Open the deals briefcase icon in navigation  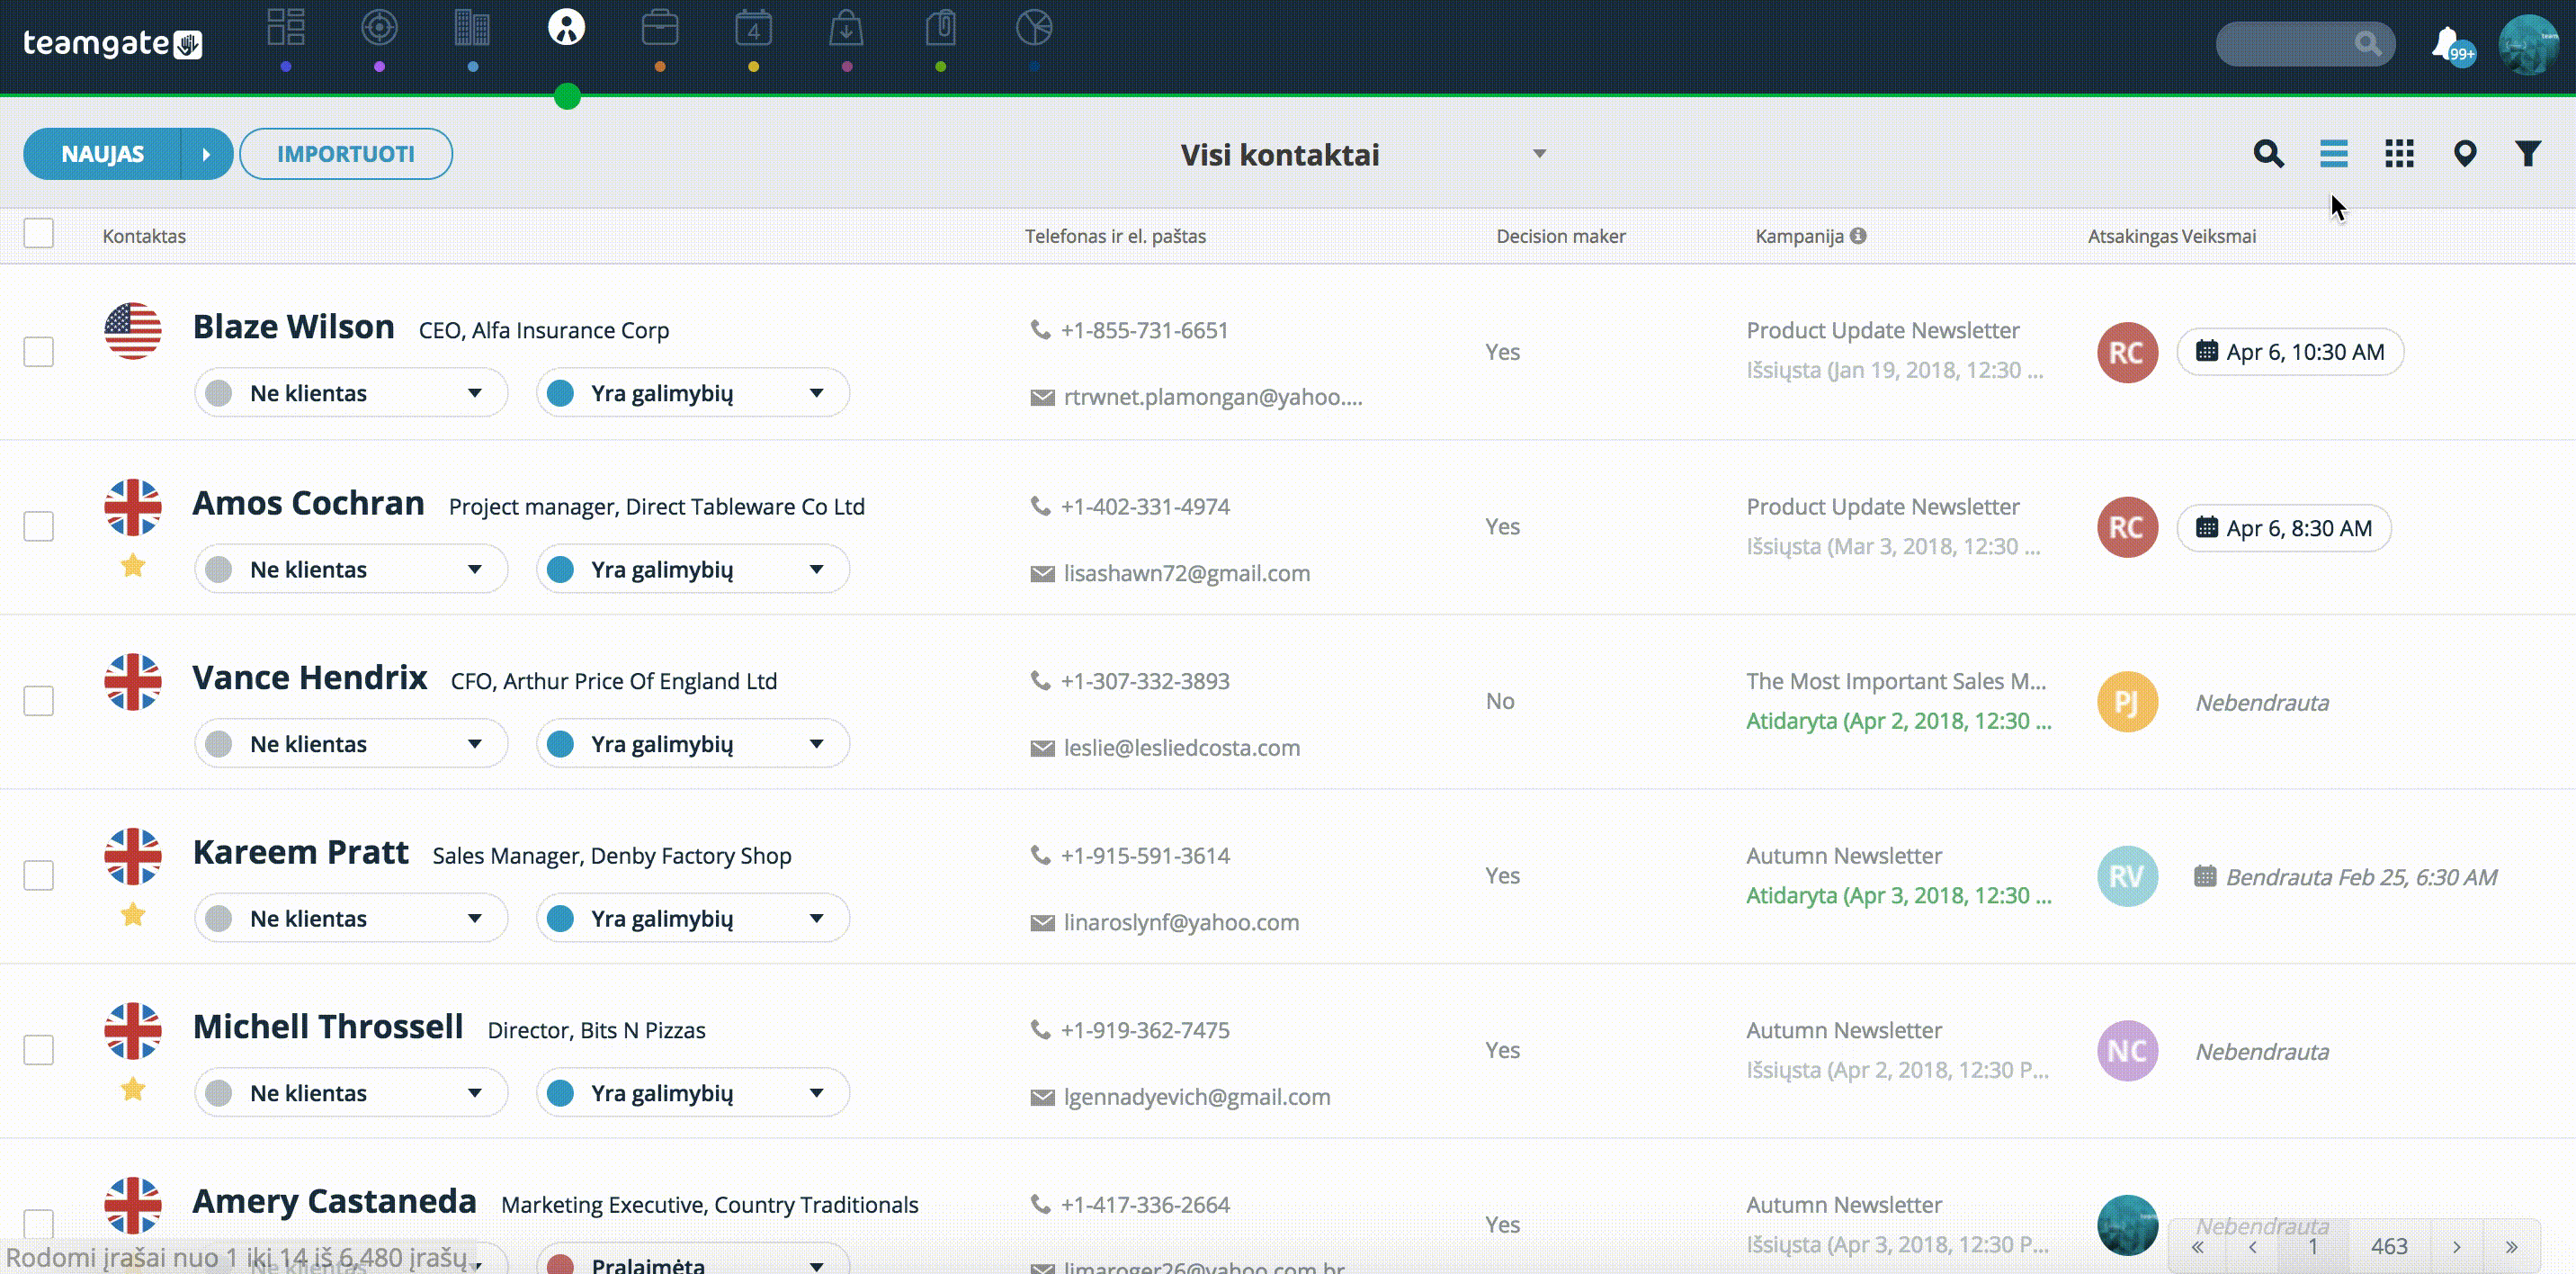[x=660, y=28]
